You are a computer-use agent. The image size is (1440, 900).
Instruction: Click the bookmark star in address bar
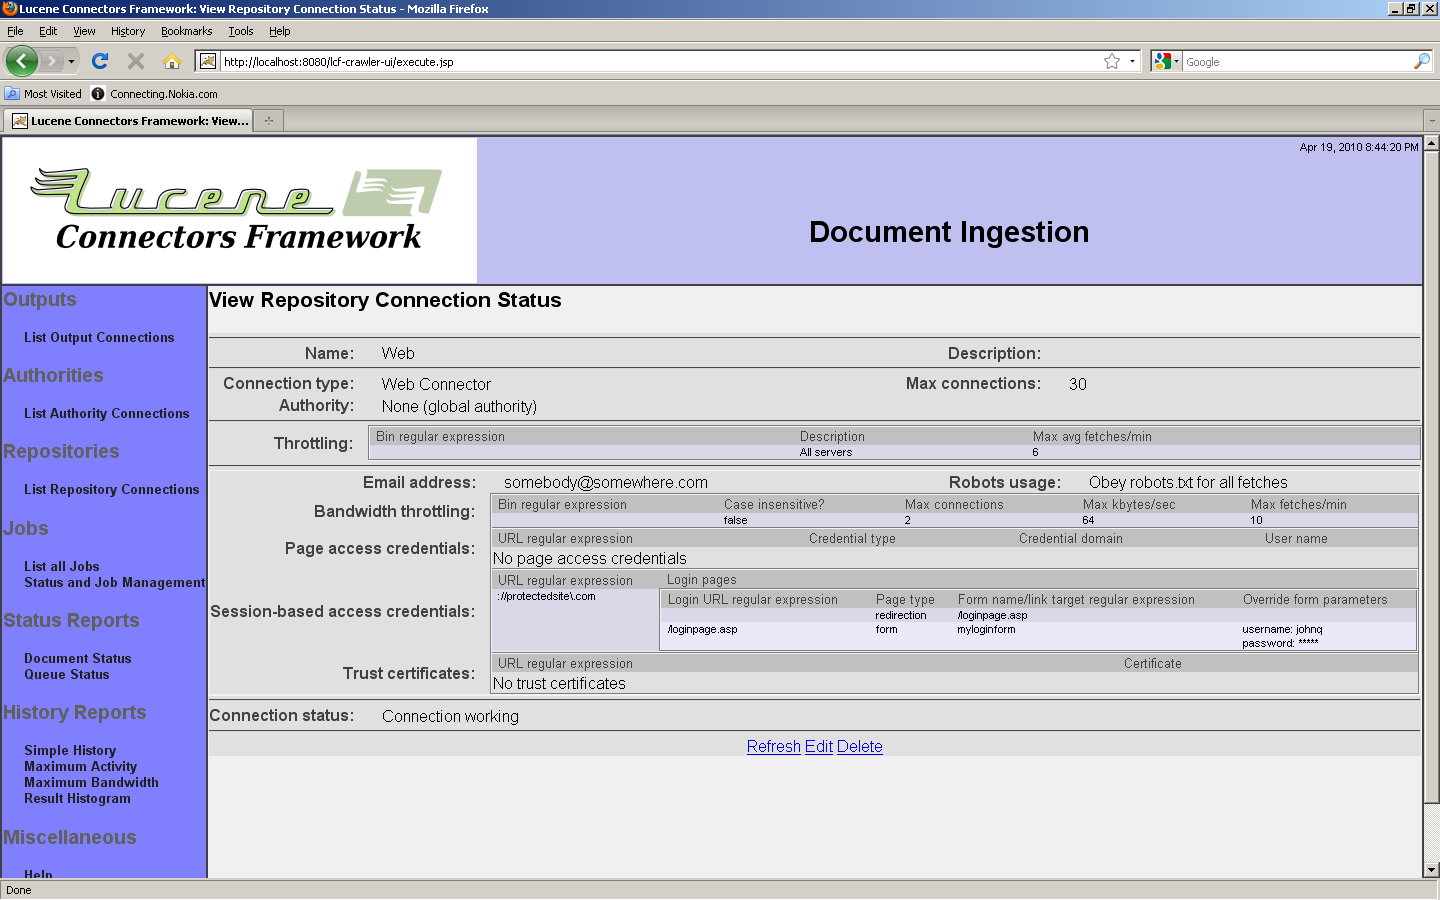click(1111, 61)
